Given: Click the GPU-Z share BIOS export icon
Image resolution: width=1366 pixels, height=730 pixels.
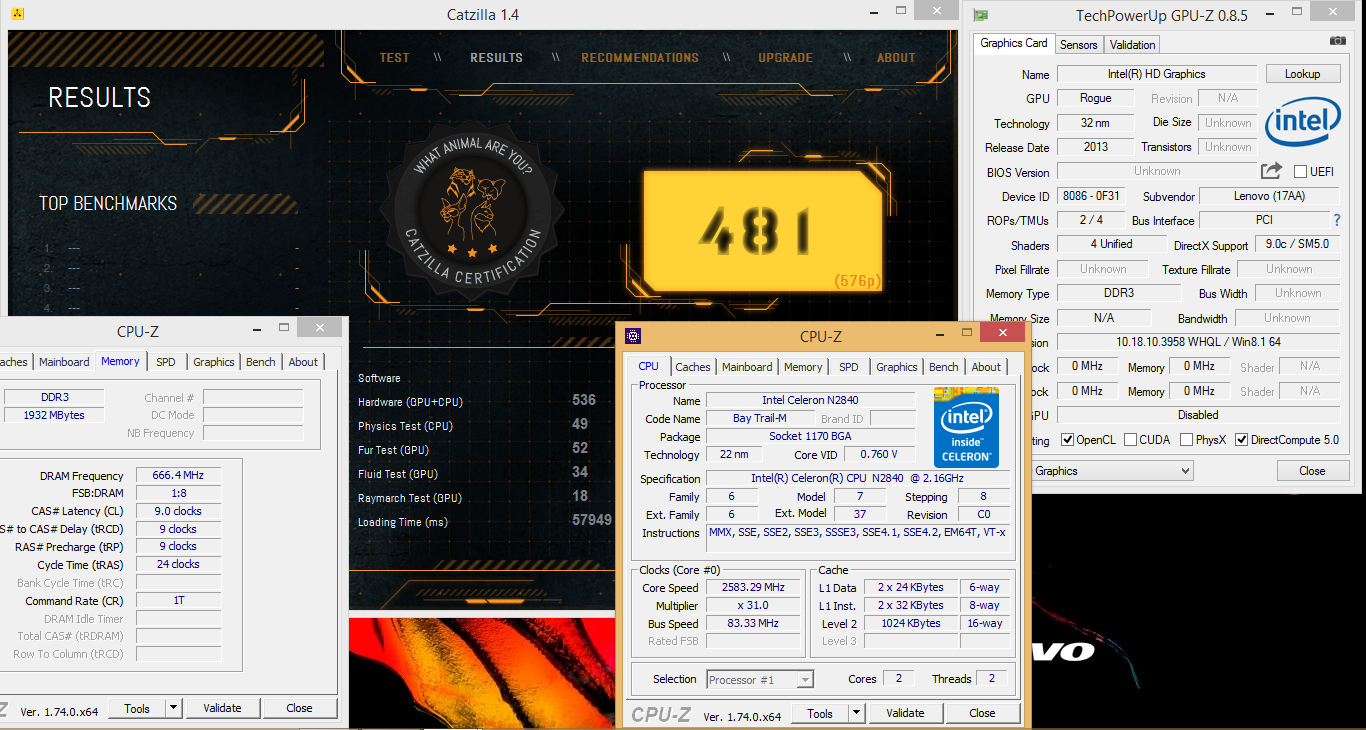Looking at the screenshot, I should pyautogui.click(x=1271, y=171).
